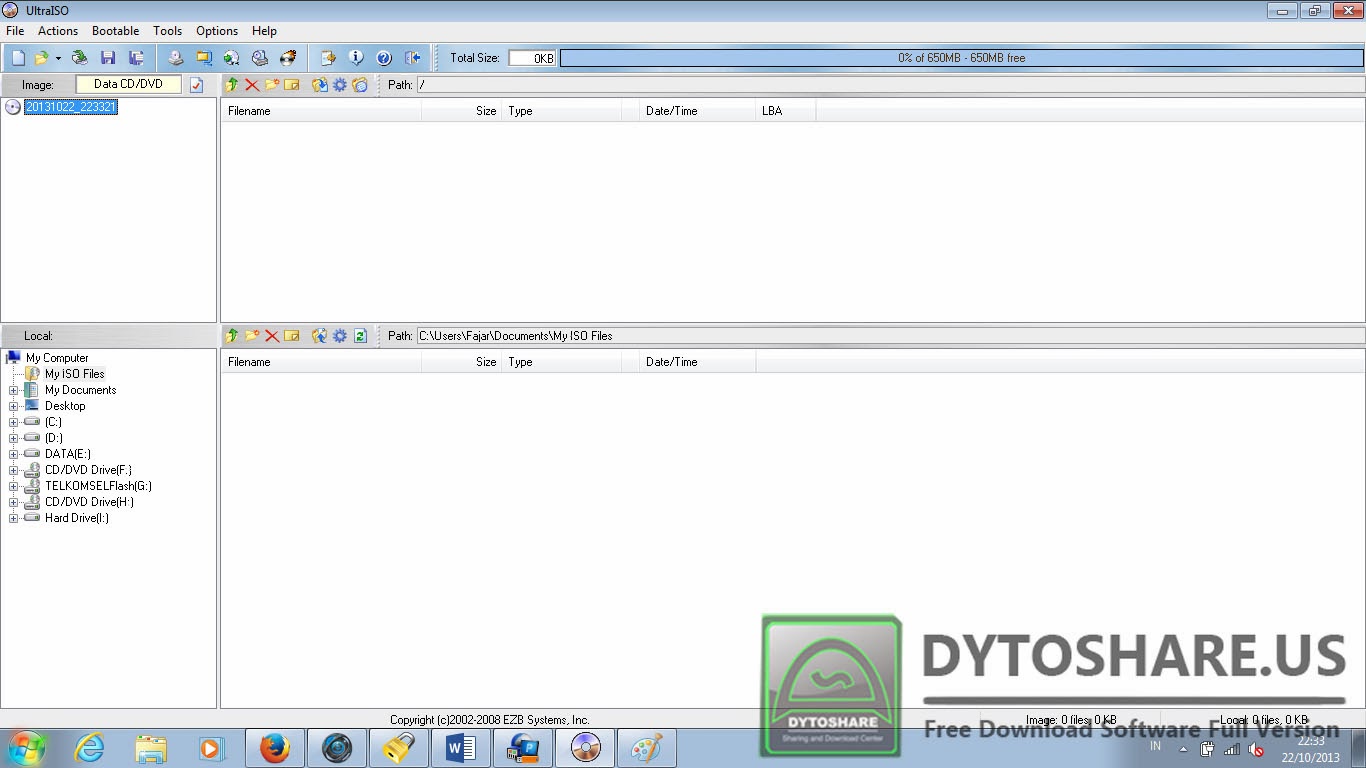Open the File menu
The height and width of the screenshot is (768, 1366).
pyautogui.click(x=15, y=31)
